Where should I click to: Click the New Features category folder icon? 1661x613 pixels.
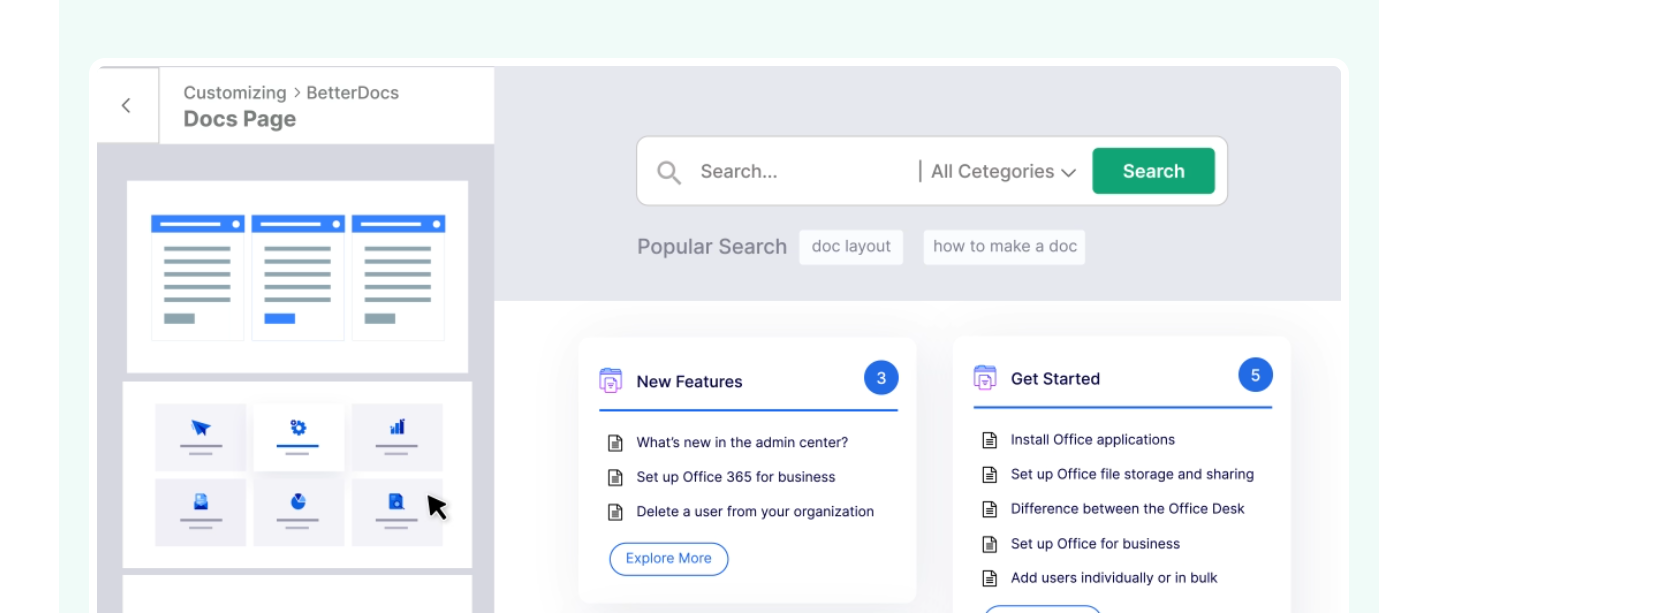tap(610, 381)
